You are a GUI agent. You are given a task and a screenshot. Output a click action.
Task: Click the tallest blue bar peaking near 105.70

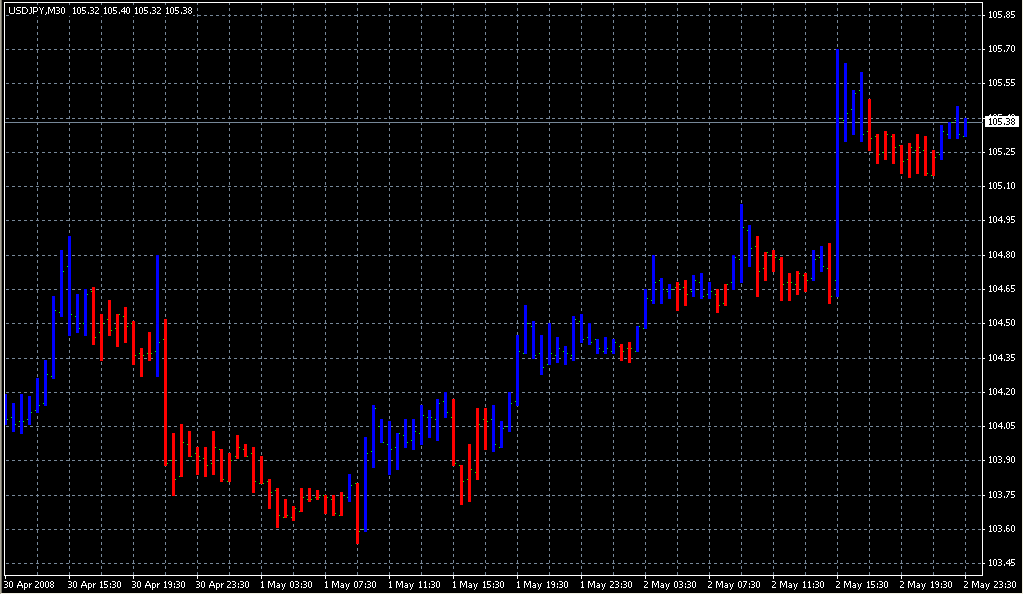point(837,170)
